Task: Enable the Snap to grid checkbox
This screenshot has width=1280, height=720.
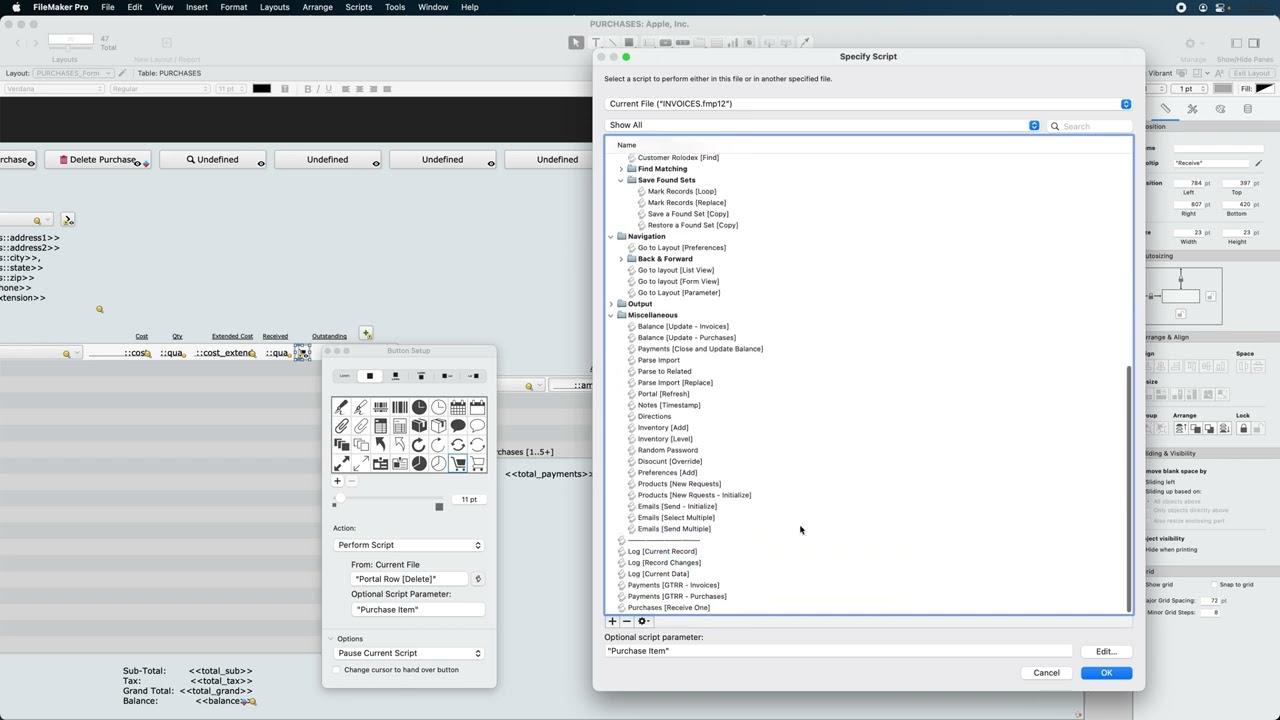Action: tap(1215, 585)
